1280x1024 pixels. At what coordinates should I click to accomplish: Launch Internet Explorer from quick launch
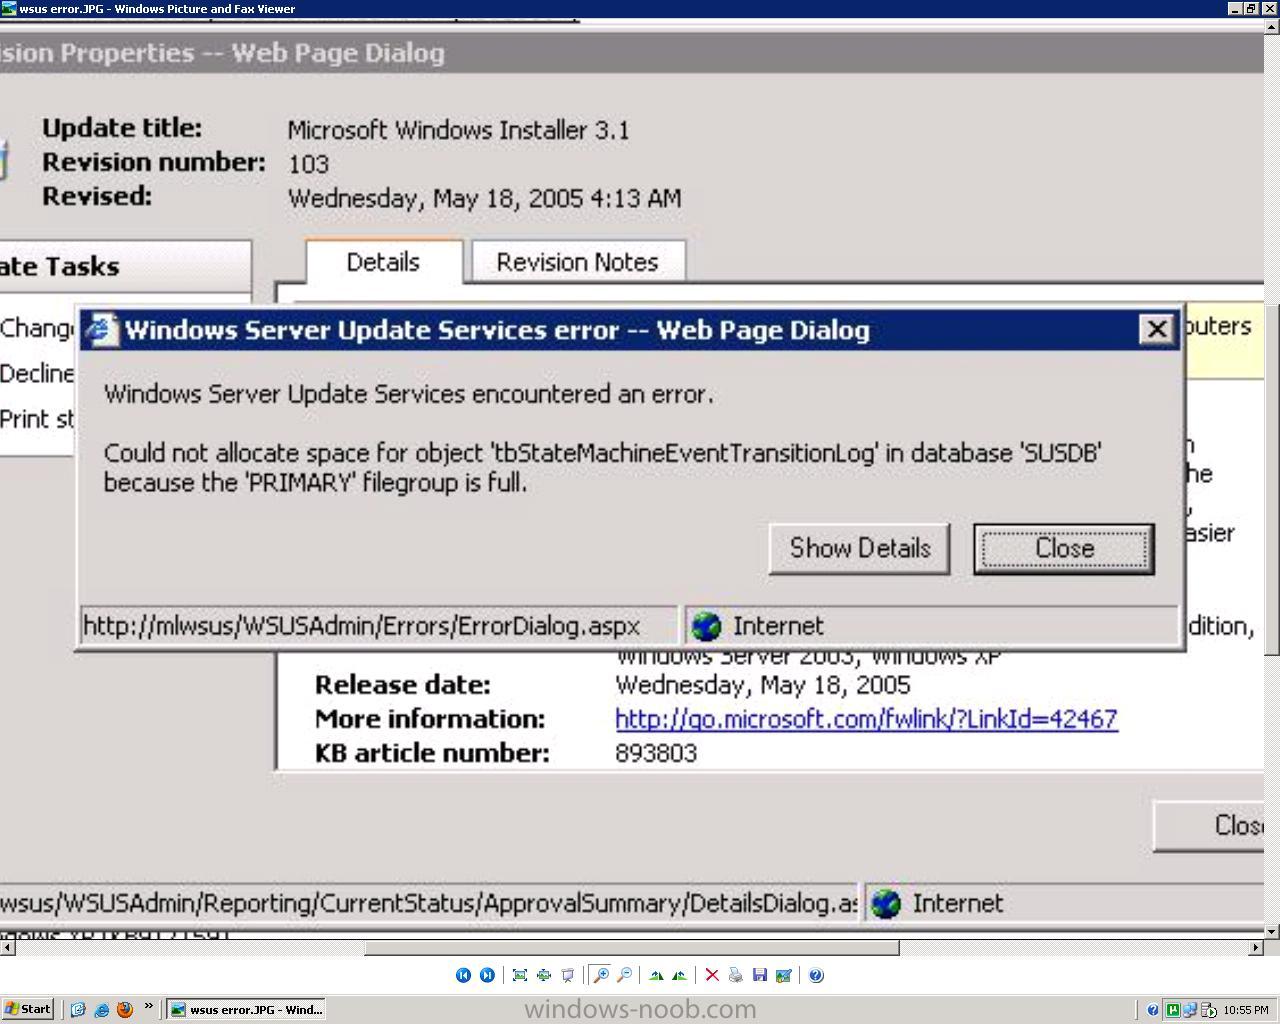point(101,1010)
